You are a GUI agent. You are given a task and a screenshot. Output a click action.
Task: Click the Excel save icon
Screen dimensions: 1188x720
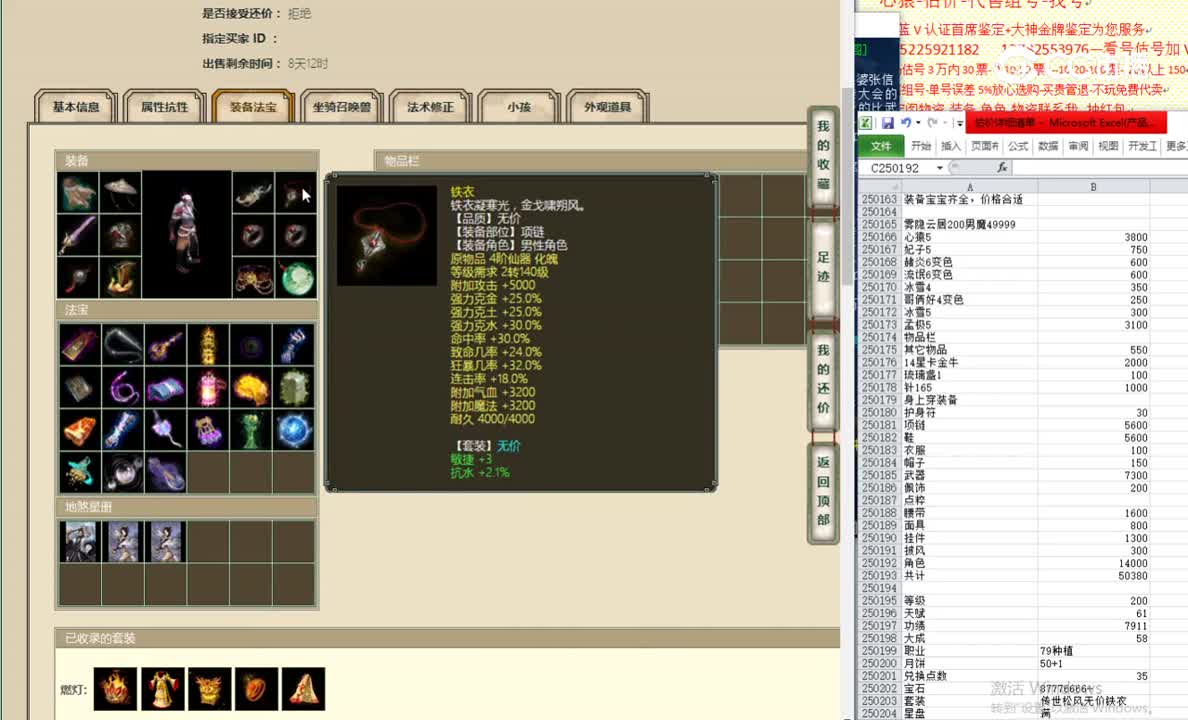pos(887,123)
